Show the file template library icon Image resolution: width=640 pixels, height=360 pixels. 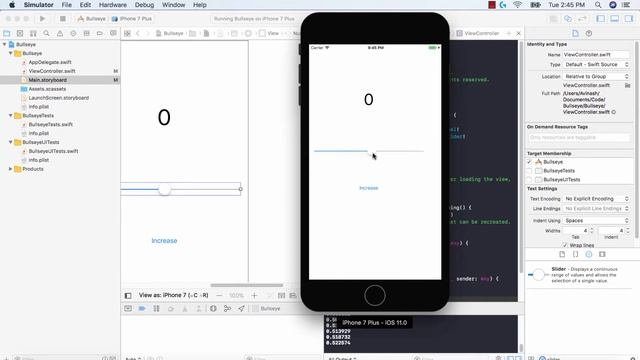(x=562, y=254)
